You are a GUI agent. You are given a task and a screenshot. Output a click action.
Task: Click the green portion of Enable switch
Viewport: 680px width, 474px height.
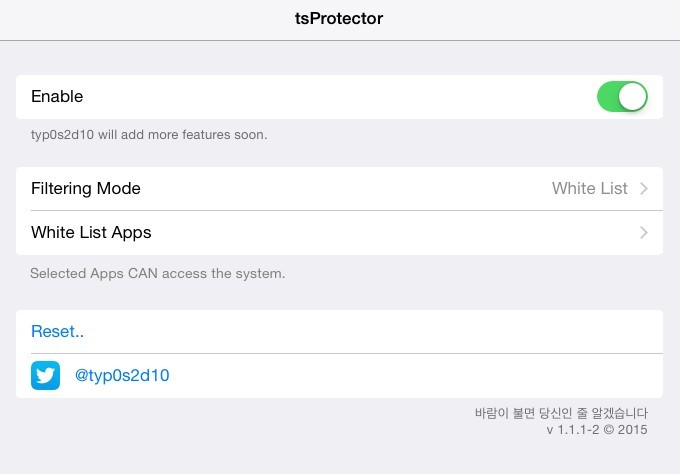[607, 97]
